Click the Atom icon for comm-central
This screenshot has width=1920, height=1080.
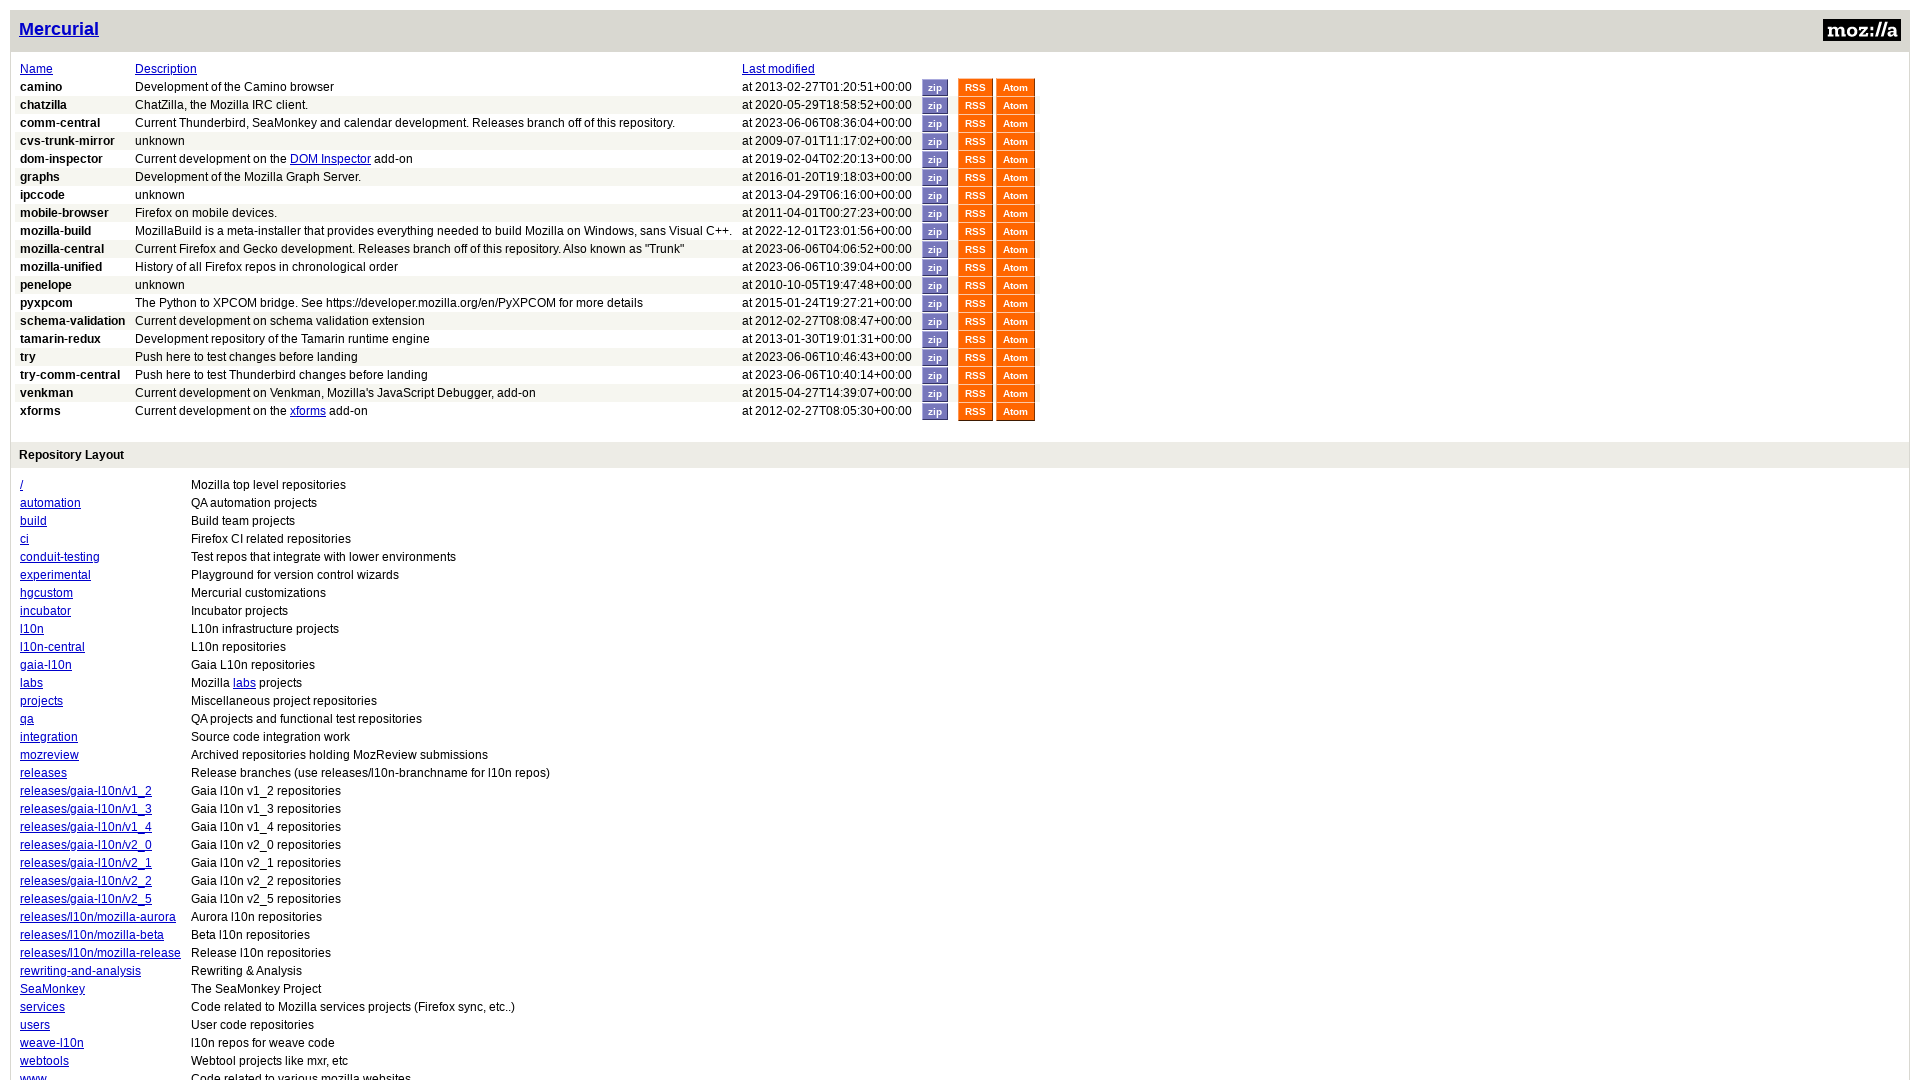1014,123
